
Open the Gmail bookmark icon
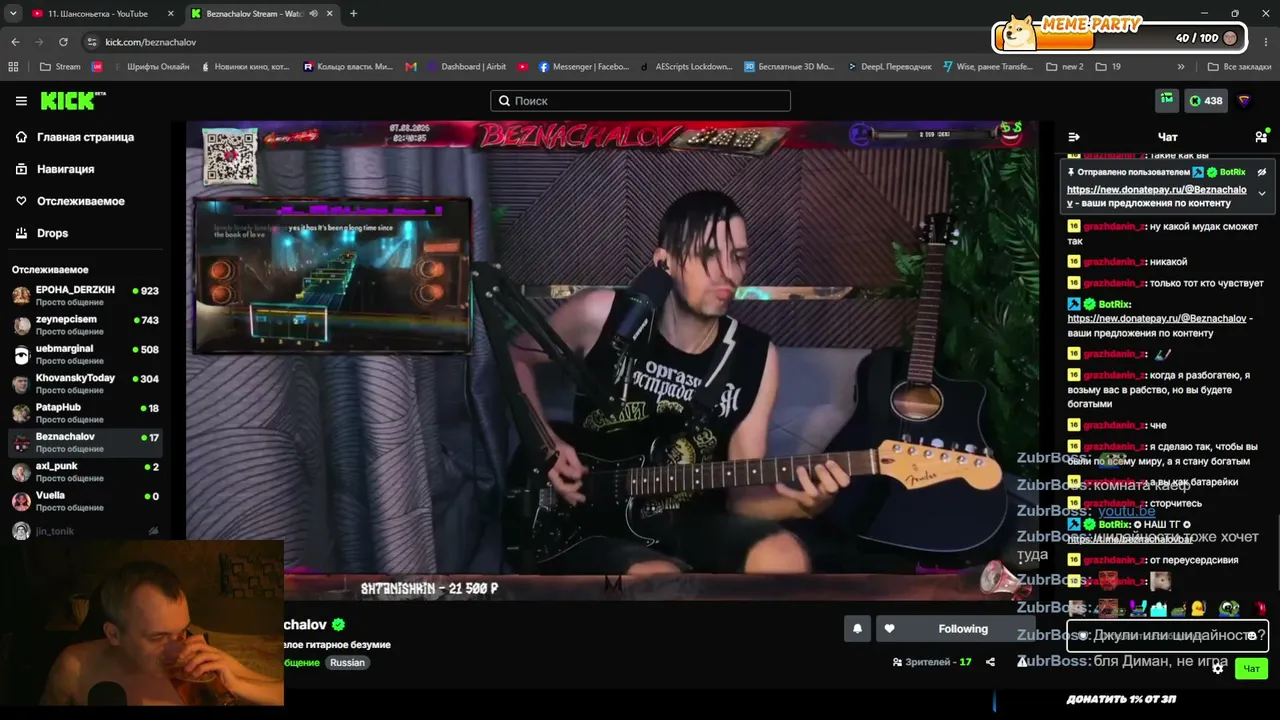411,67
